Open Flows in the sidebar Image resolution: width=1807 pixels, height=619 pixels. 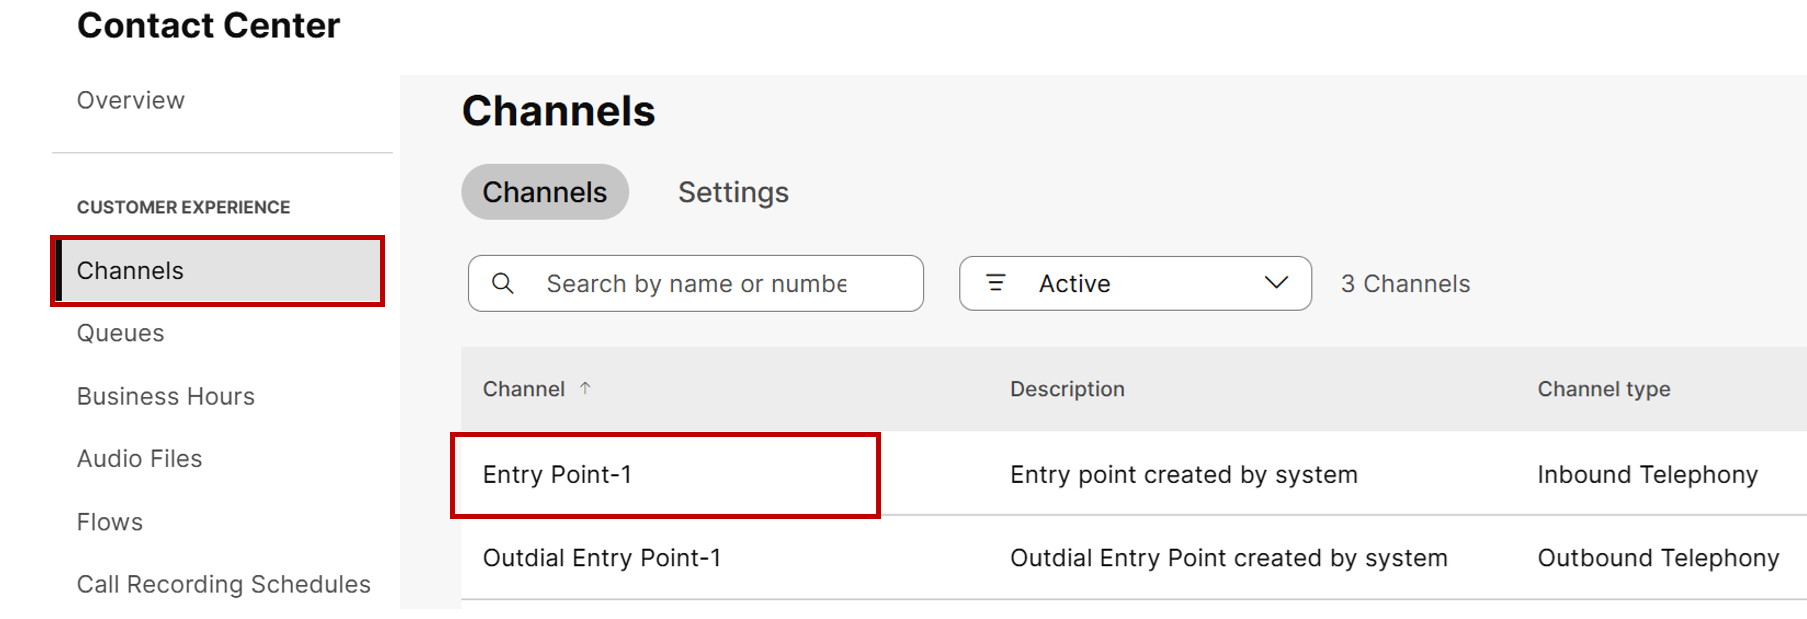(x=110, y=522)
